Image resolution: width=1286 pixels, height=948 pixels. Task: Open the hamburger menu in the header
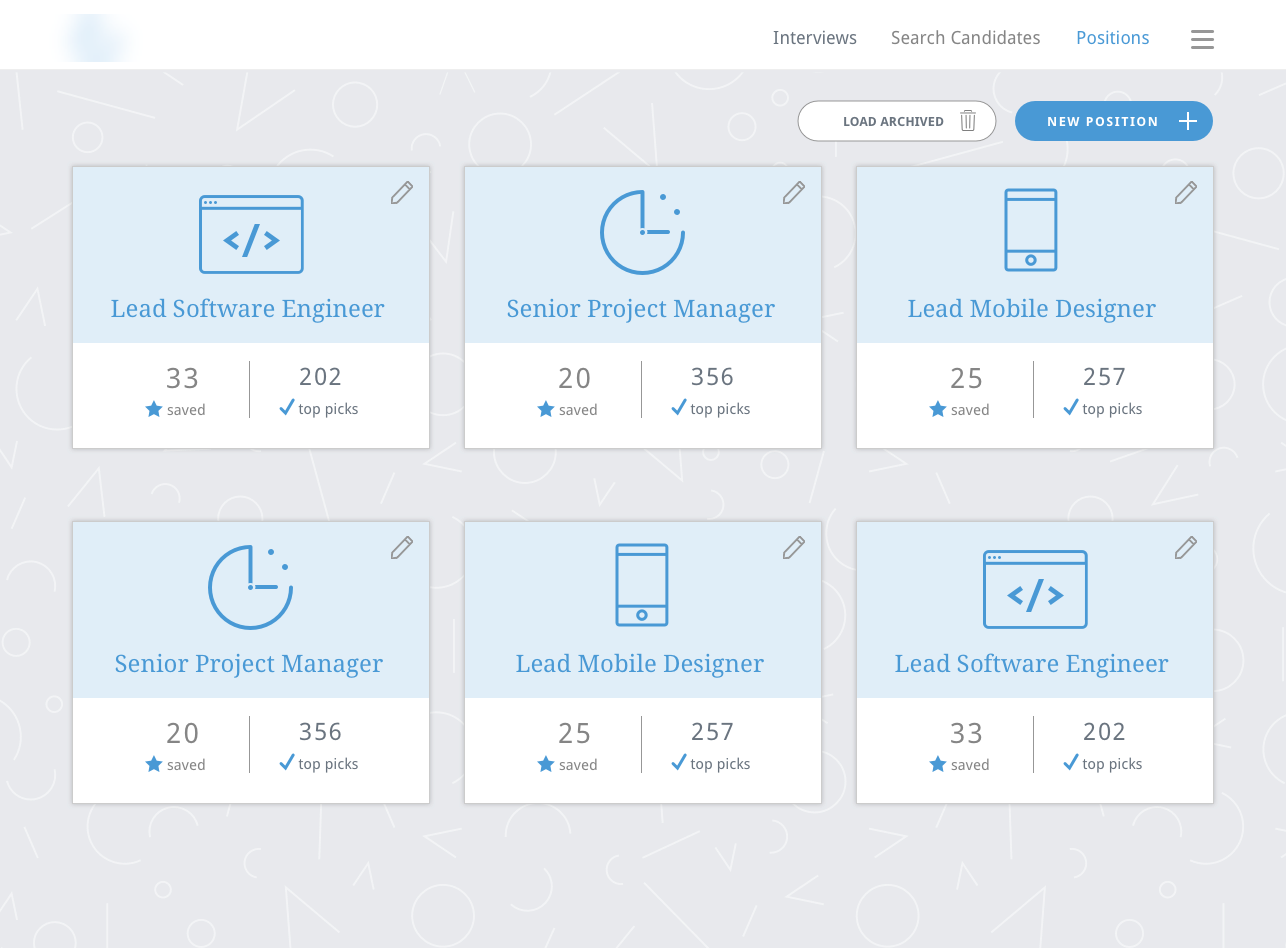coord(1202,39)
